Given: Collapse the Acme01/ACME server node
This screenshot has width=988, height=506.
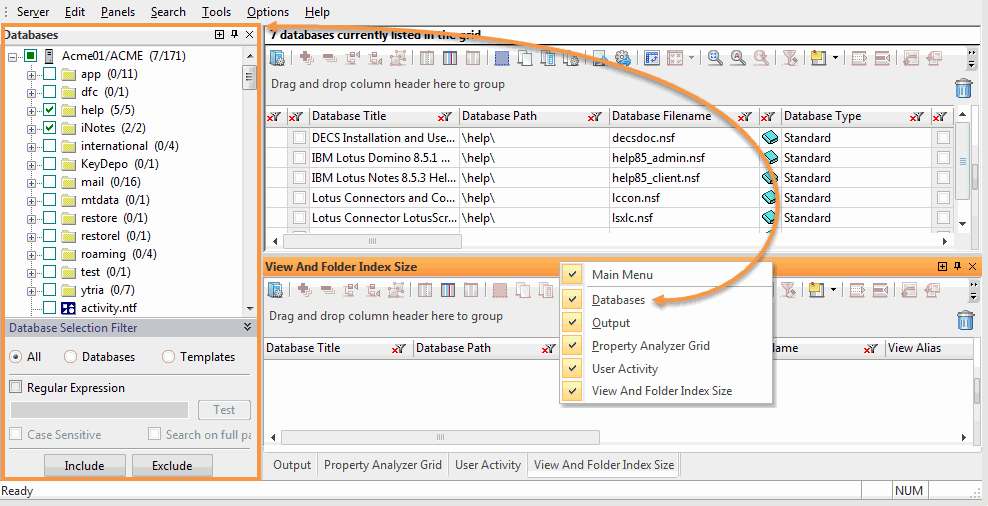Looking at the screenshot, I should tap(13, 56).
